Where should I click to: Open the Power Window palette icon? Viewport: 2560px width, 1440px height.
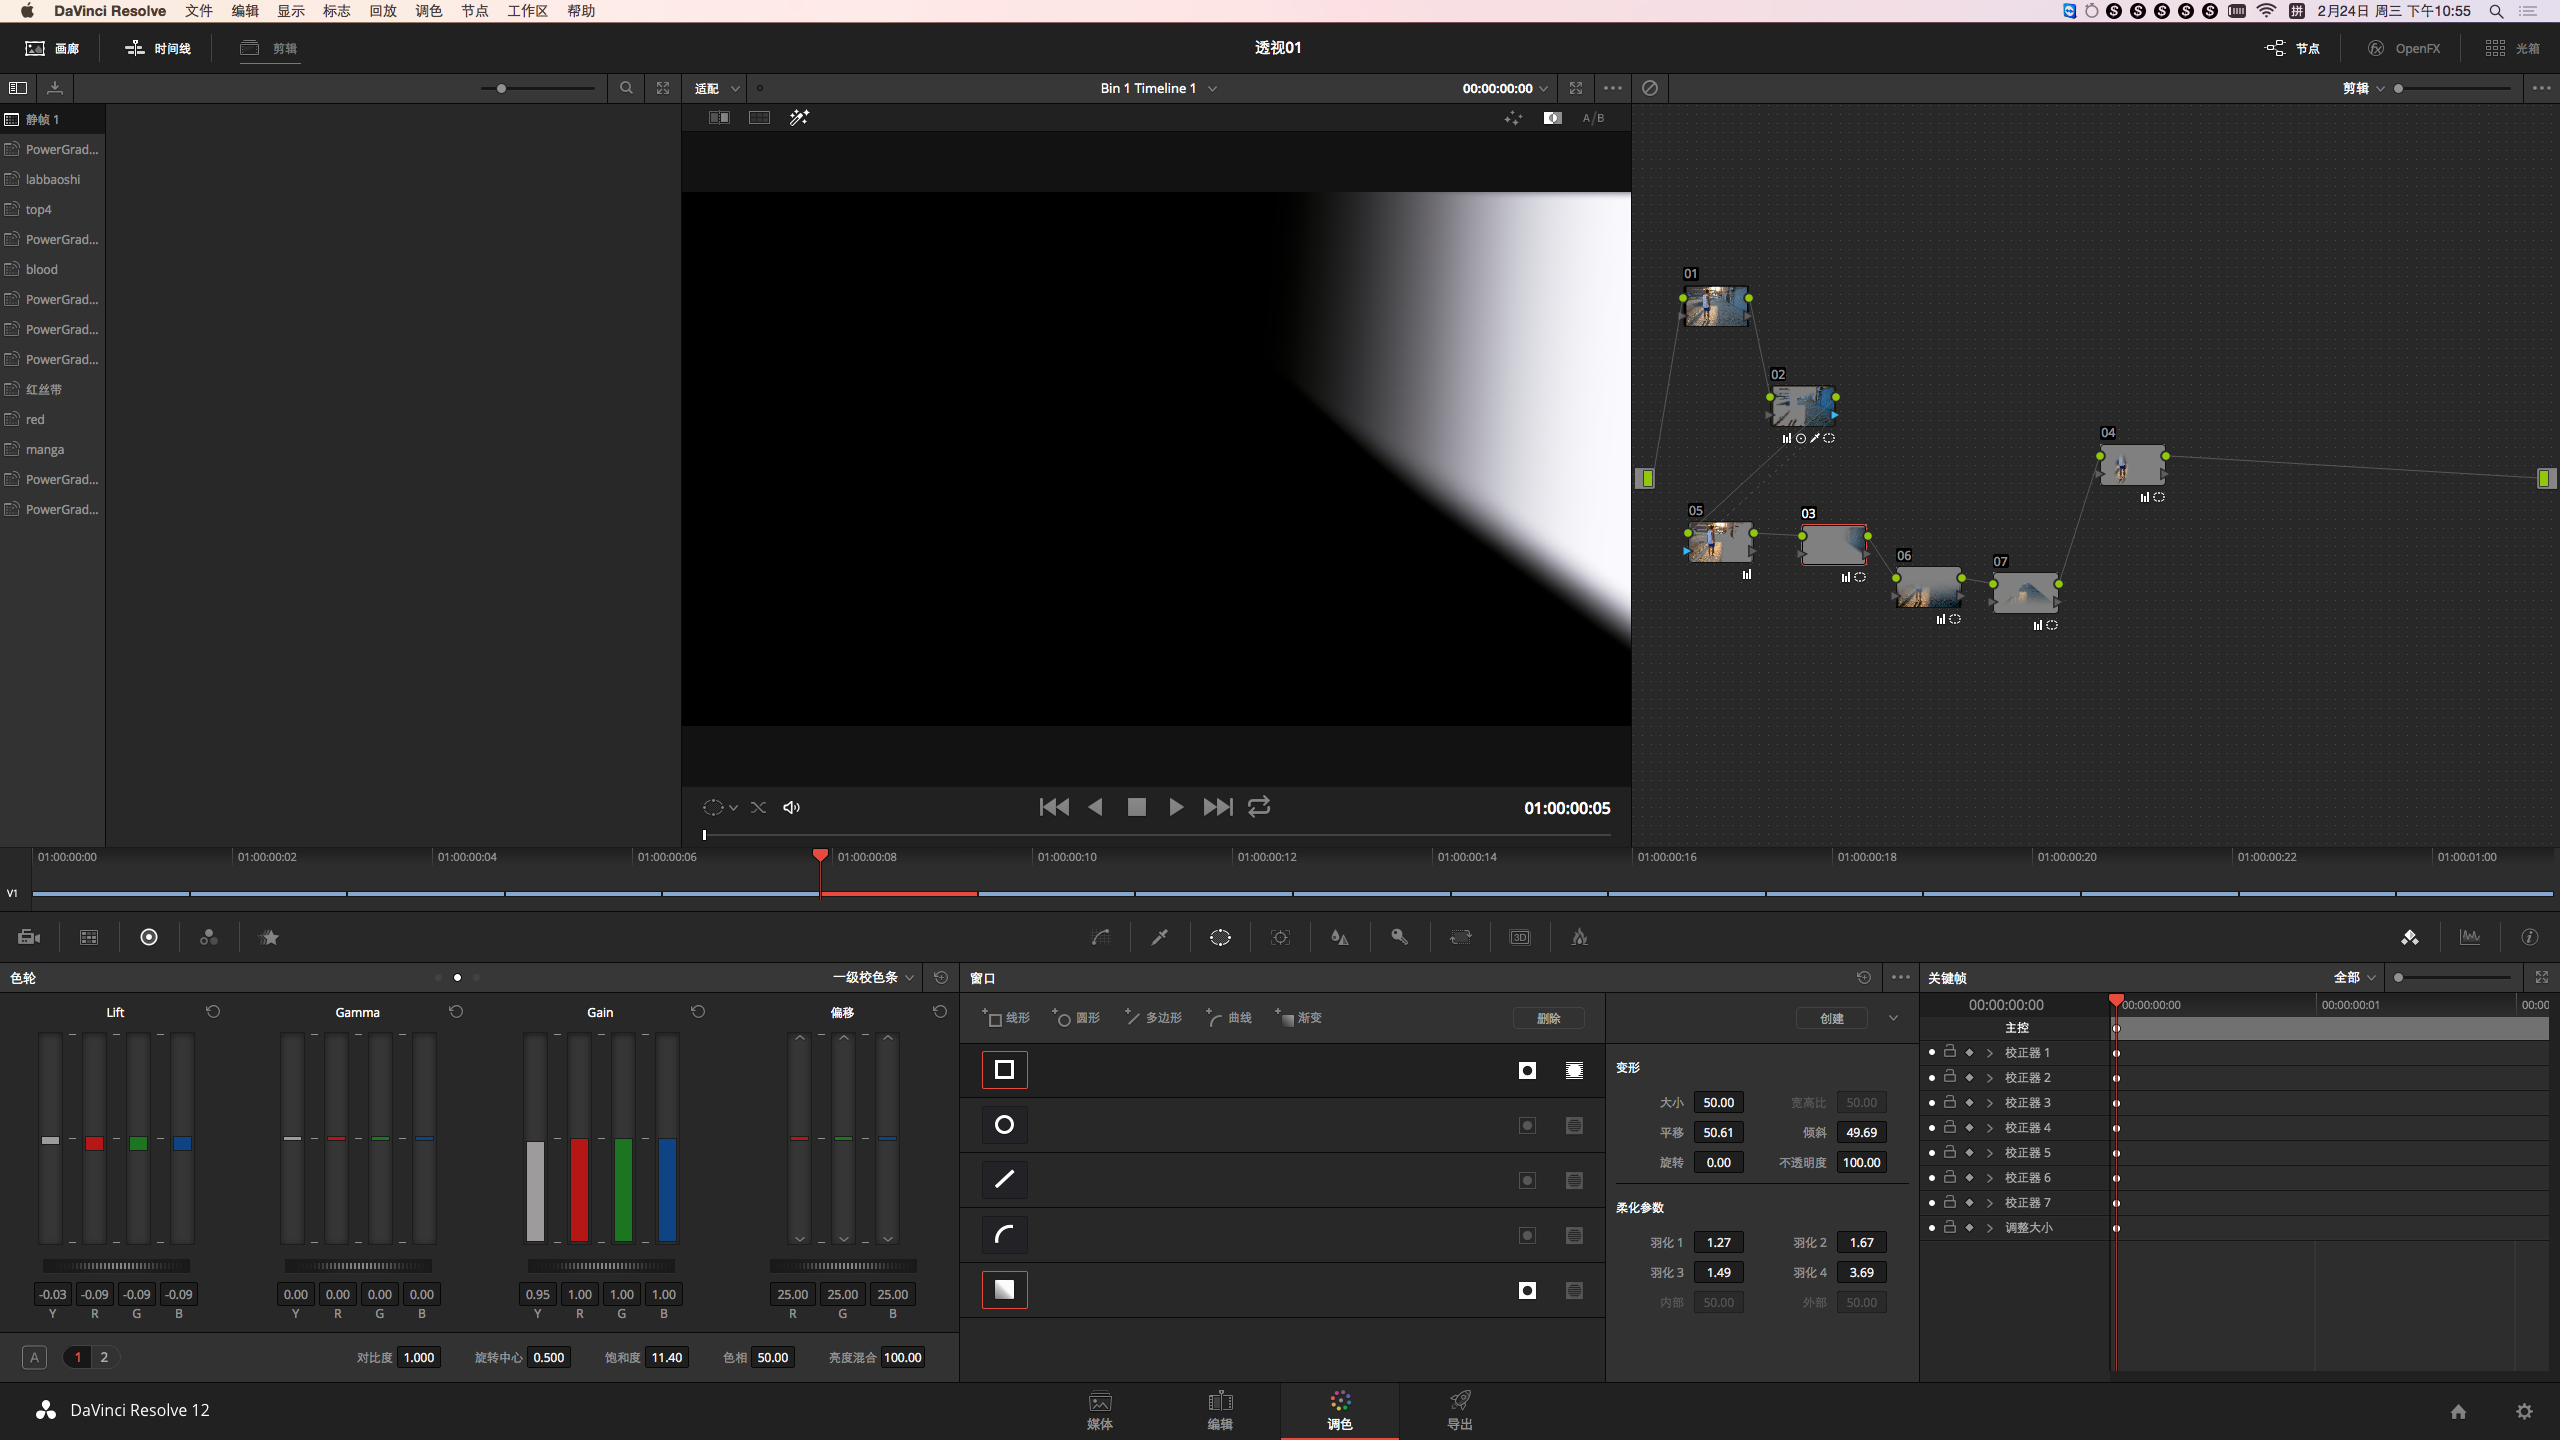(x=1220, y=937)
